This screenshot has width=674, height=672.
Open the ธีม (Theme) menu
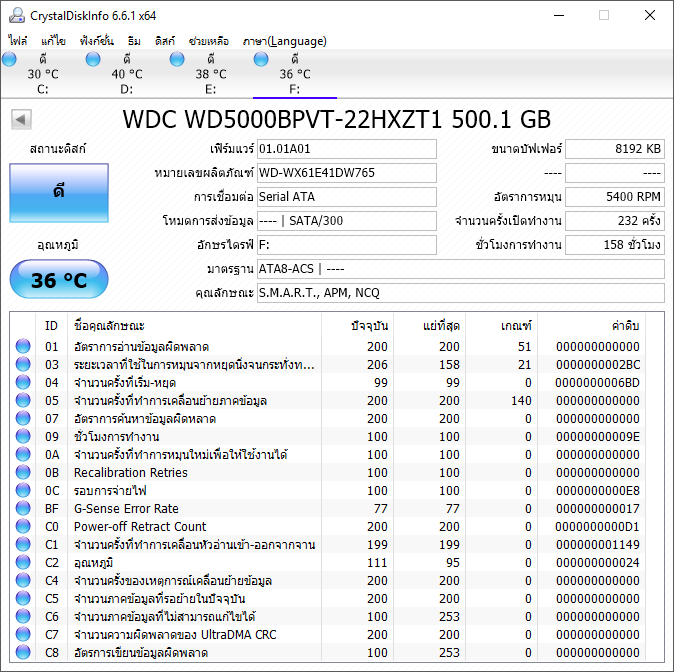(x=134, y=41)
